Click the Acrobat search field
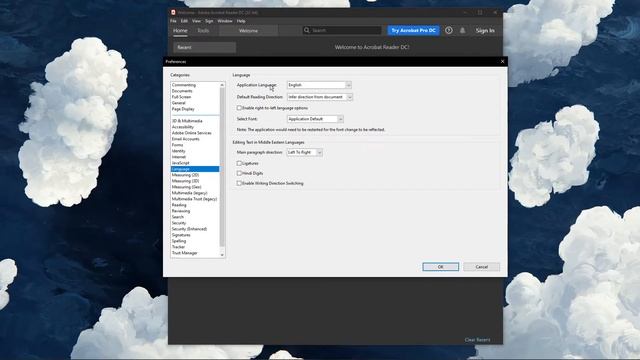Image resolution: width=640 pixels, height=360 pixels. point(342,30)
